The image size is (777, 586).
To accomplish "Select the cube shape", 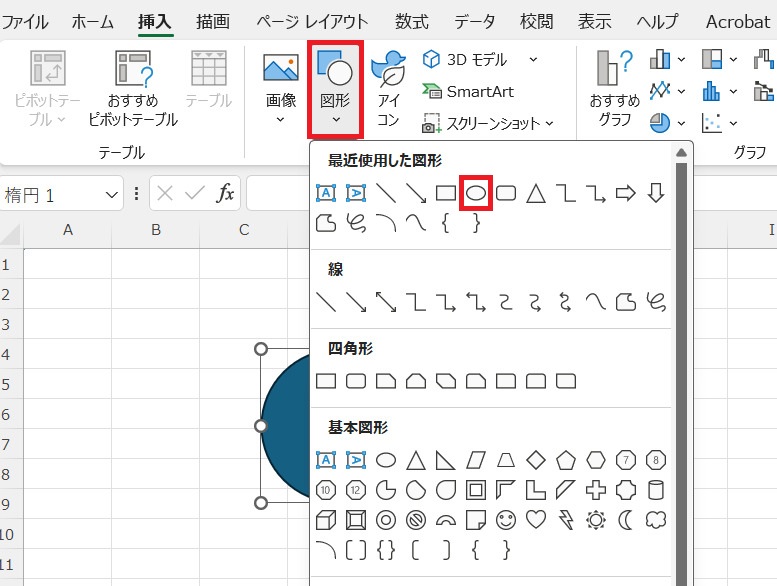I will coord(325,520).
